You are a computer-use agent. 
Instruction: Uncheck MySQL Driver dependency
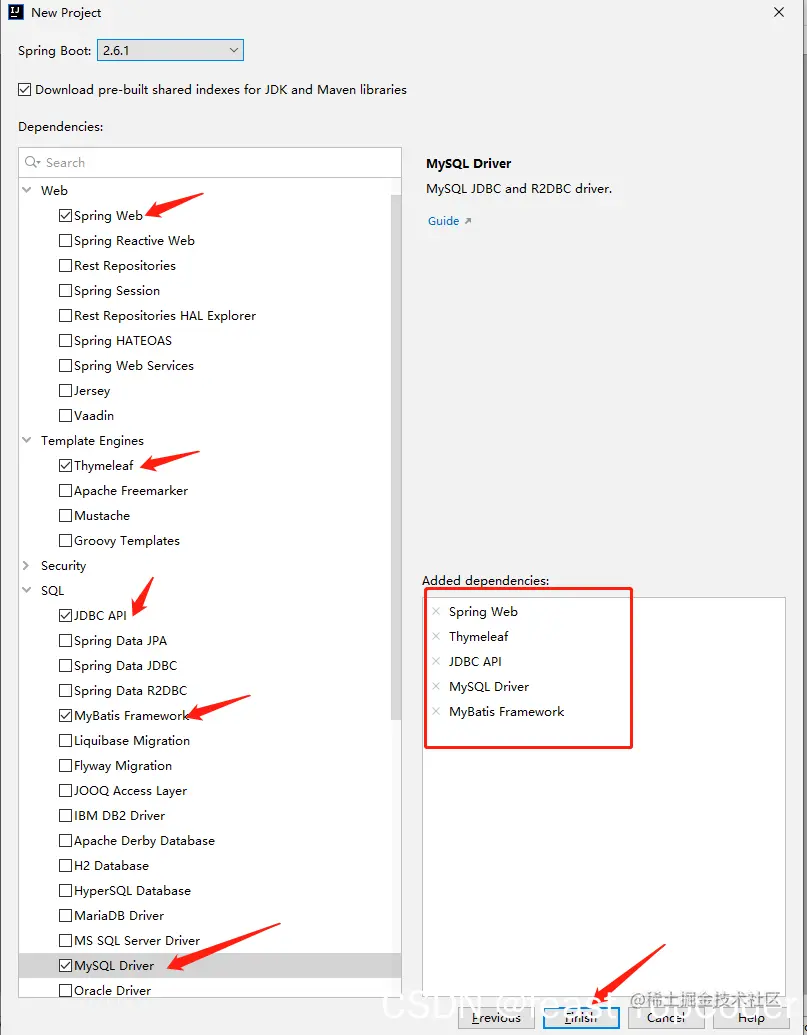[x=65, y=965]
